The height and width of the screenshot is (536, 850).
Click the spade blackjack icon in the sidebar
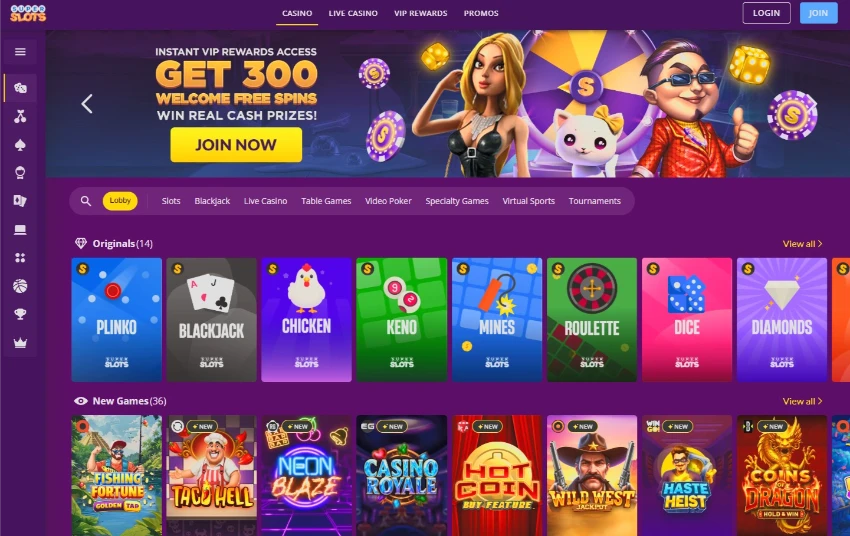[x=20, y=145]
